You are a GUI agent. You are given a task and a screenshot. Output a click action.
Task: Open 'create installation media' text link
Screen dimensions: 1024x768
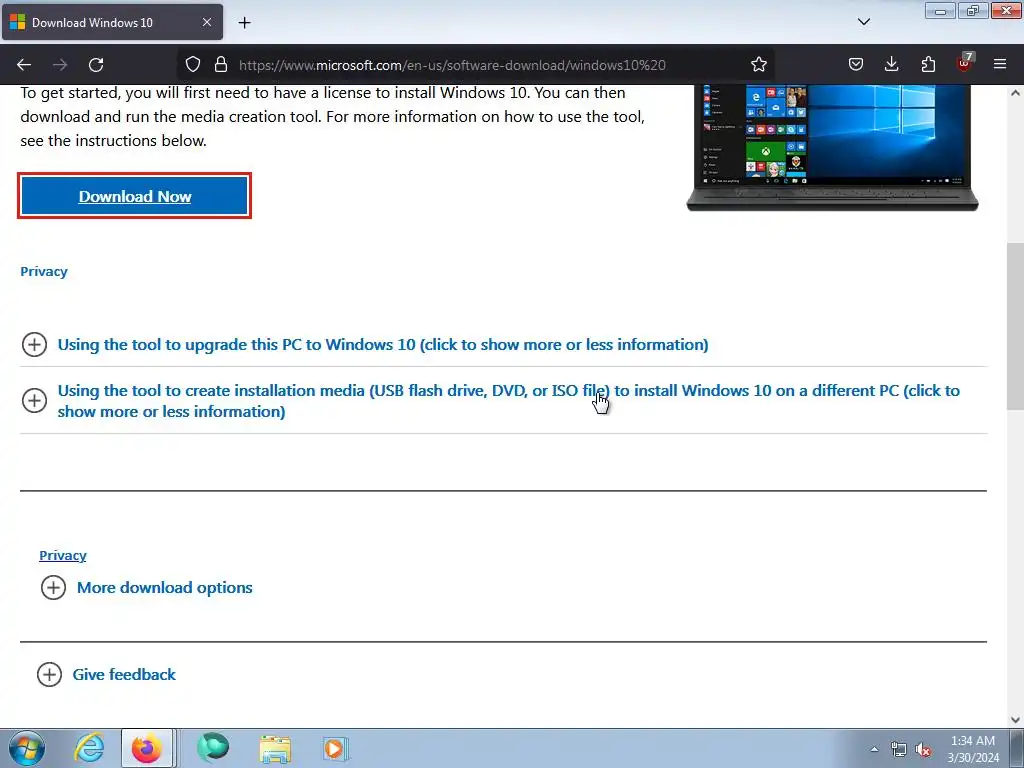pyautogui.click(x=509, y=401)
